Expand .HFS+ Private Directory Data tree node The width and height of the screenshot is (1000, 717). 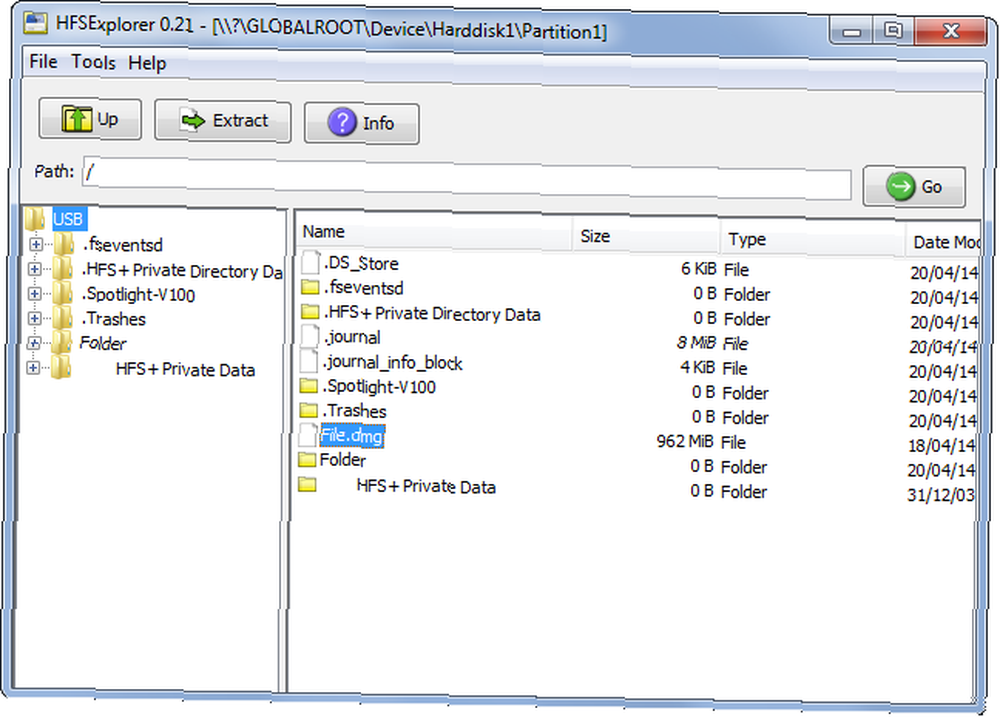coord(34,269)
